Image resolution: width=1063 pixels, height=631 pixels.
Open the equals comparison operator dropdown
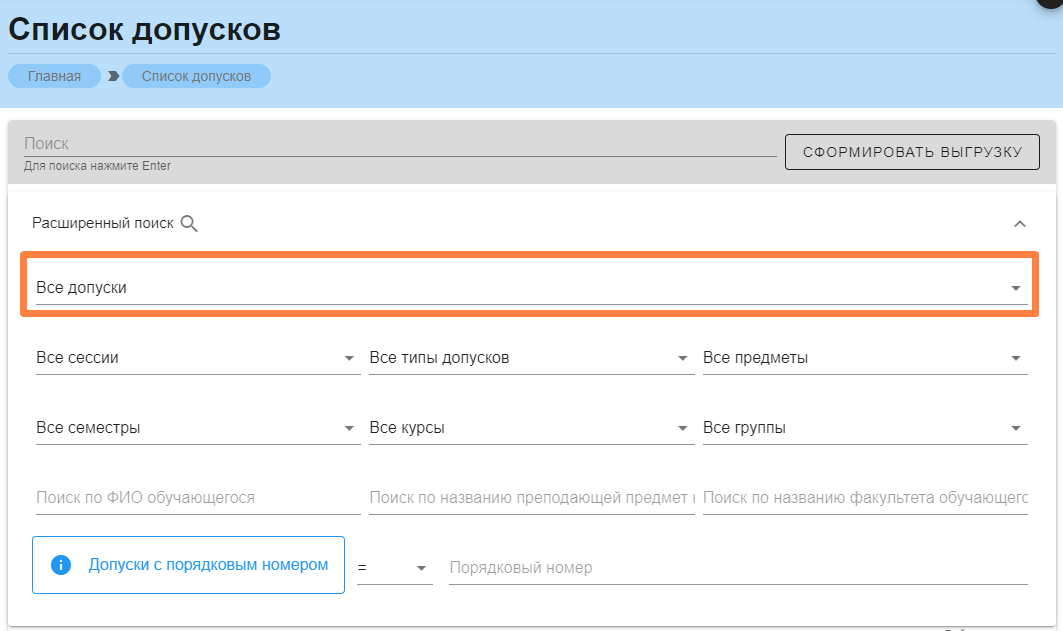click(x=394, y=568)
